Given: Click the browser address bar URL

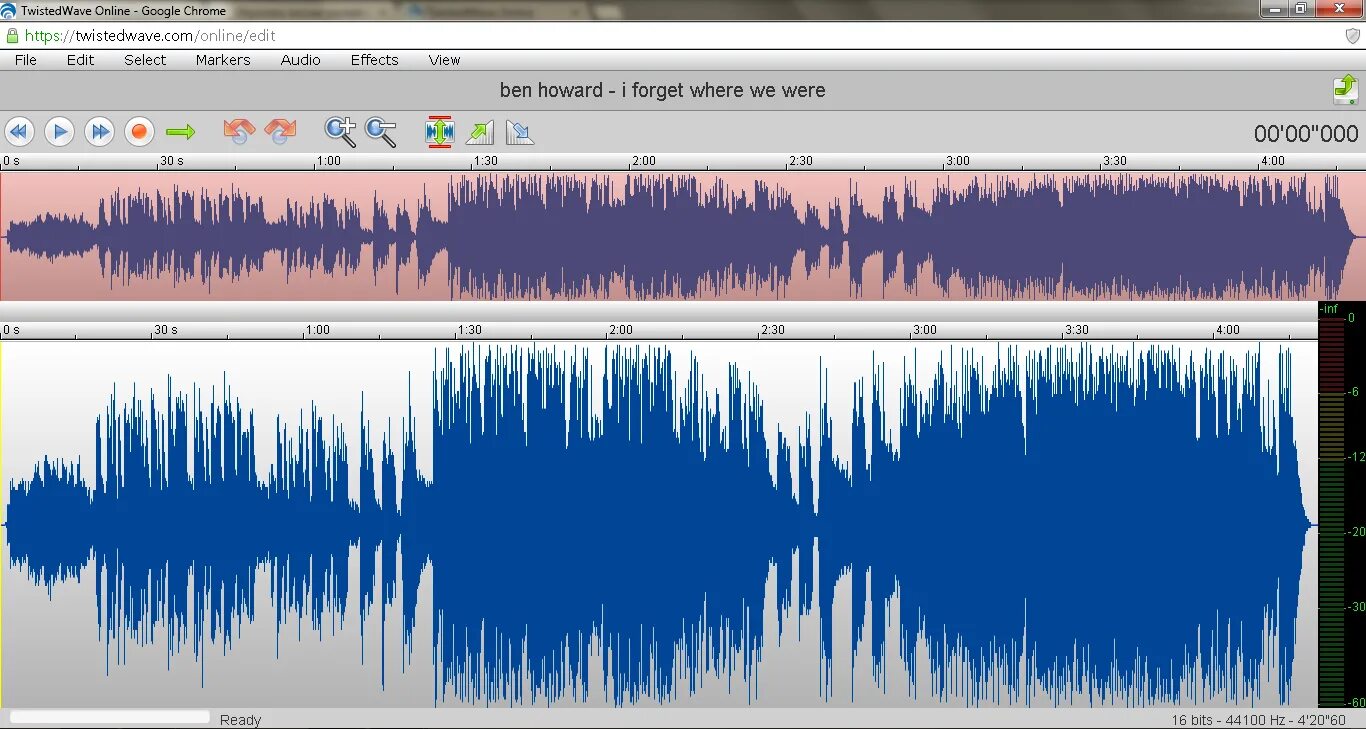Looking at the screenshot, I should coord(150,35).
